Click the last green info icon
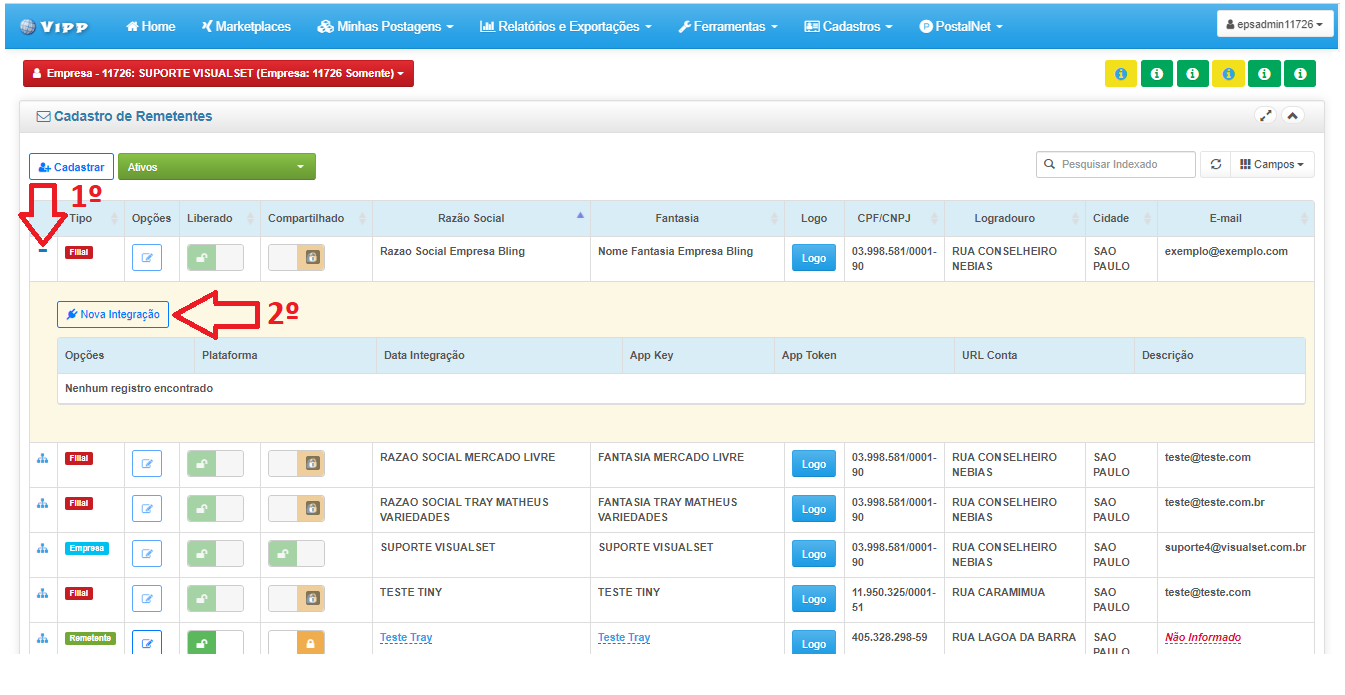 [x=1300, y=74]
